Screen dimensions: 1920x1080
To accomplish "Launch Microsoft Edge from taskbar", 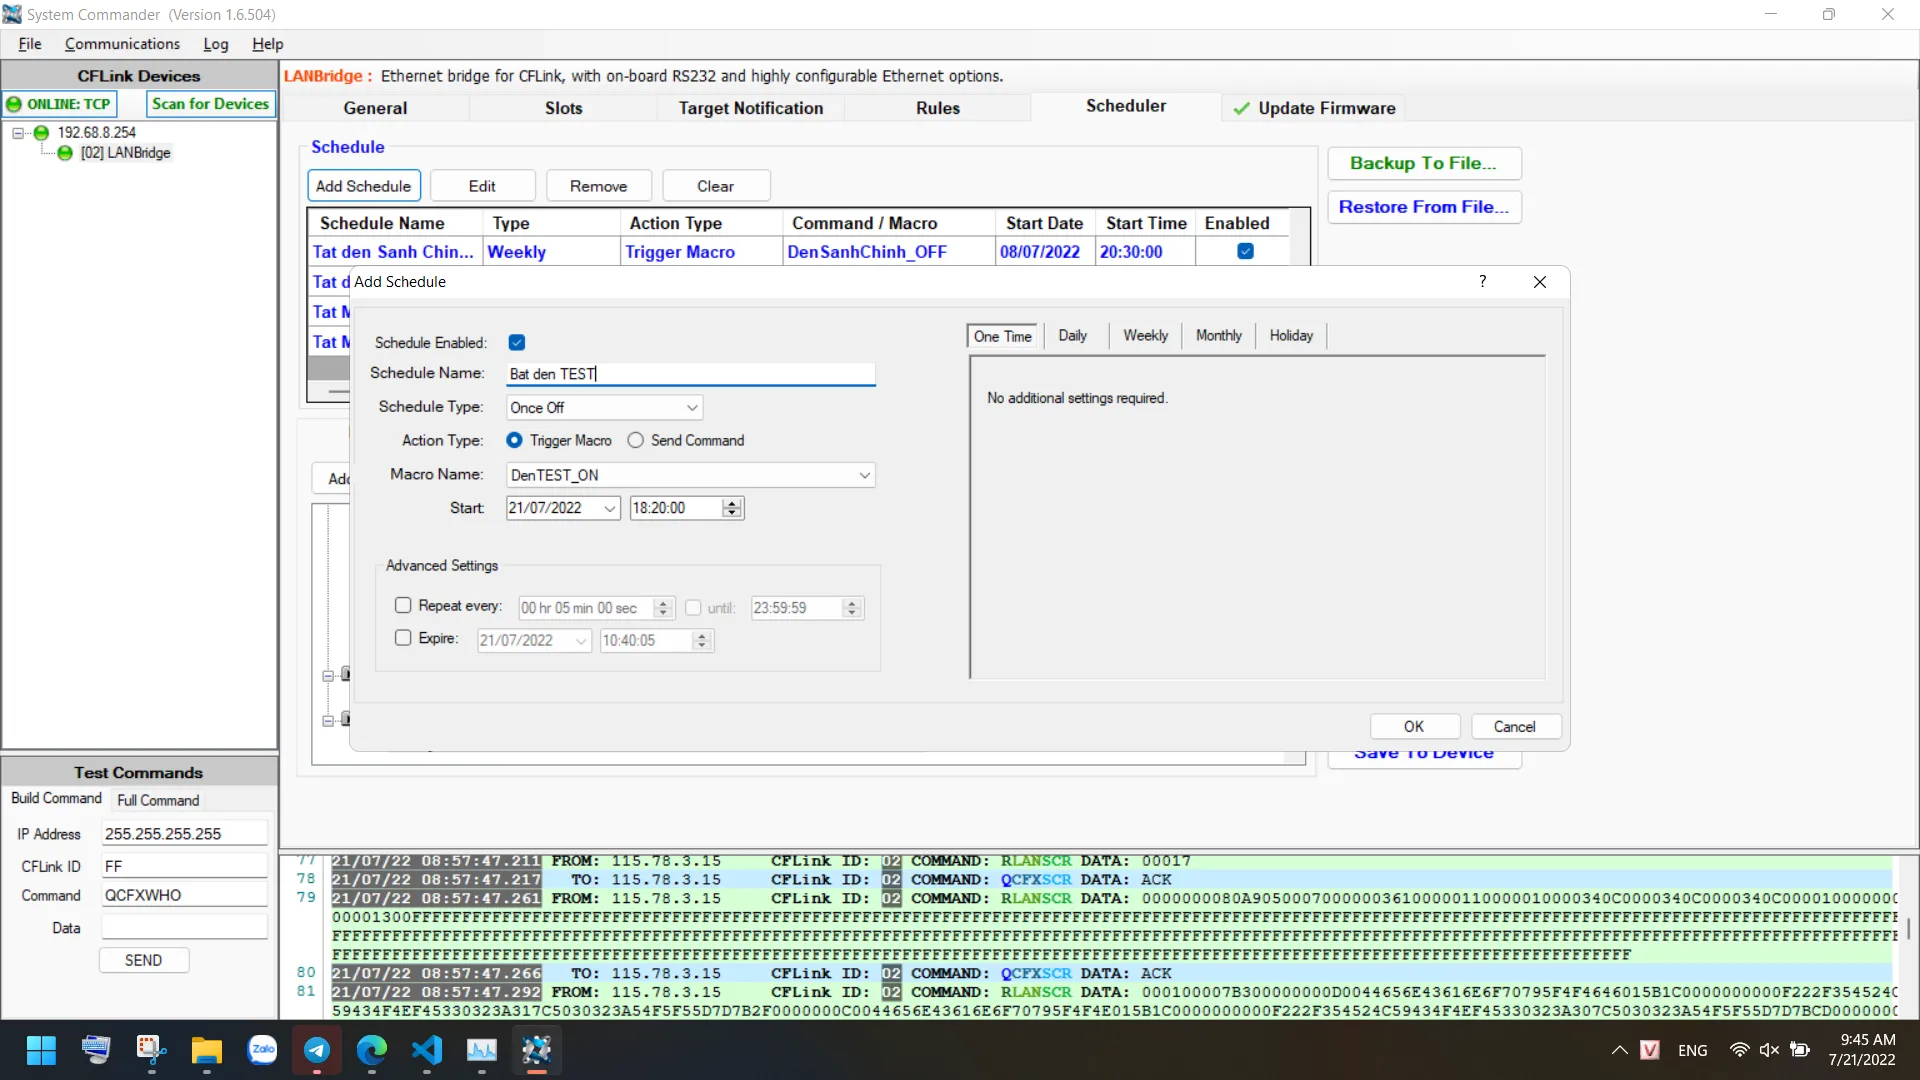I will tap(372, 1050).
